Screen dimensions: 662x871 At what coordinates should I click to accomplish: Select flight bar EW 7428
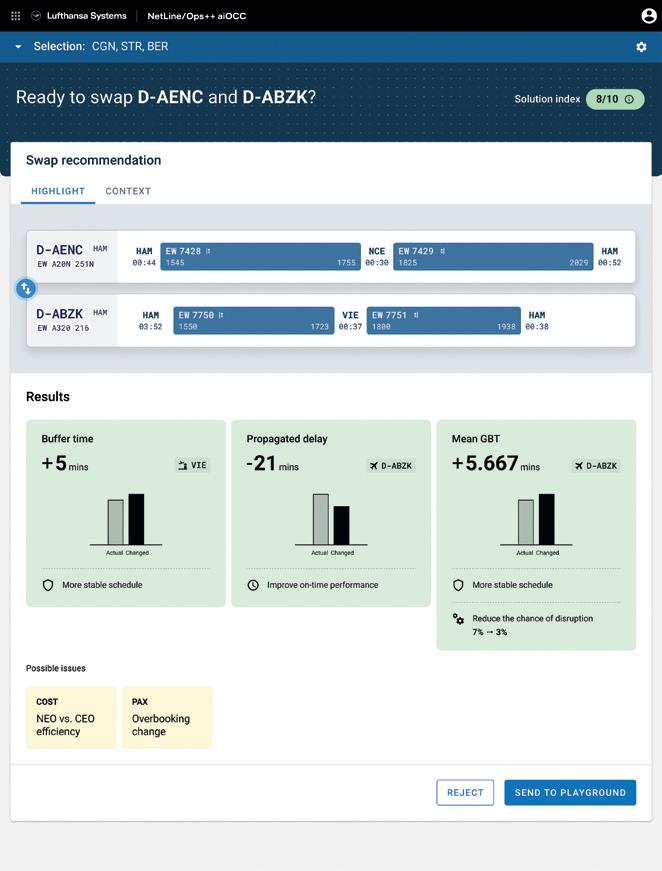[260, 257]
